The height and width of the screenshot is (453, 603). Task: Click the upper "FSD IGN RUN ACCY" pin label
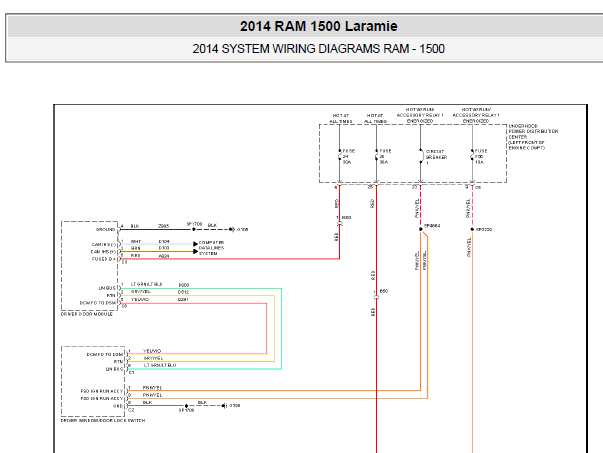point(102,391)
